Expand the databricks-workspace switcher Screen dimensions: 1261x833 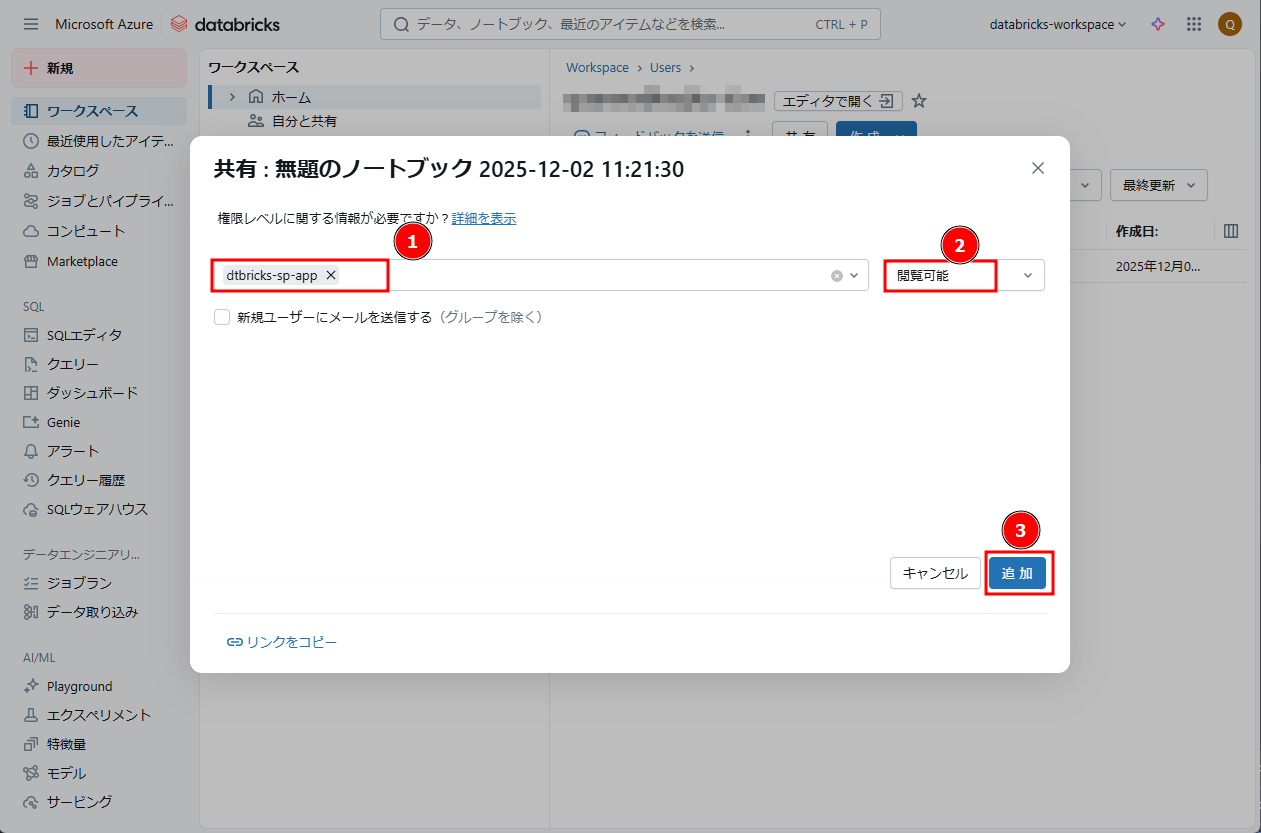tap(1057, 24)
